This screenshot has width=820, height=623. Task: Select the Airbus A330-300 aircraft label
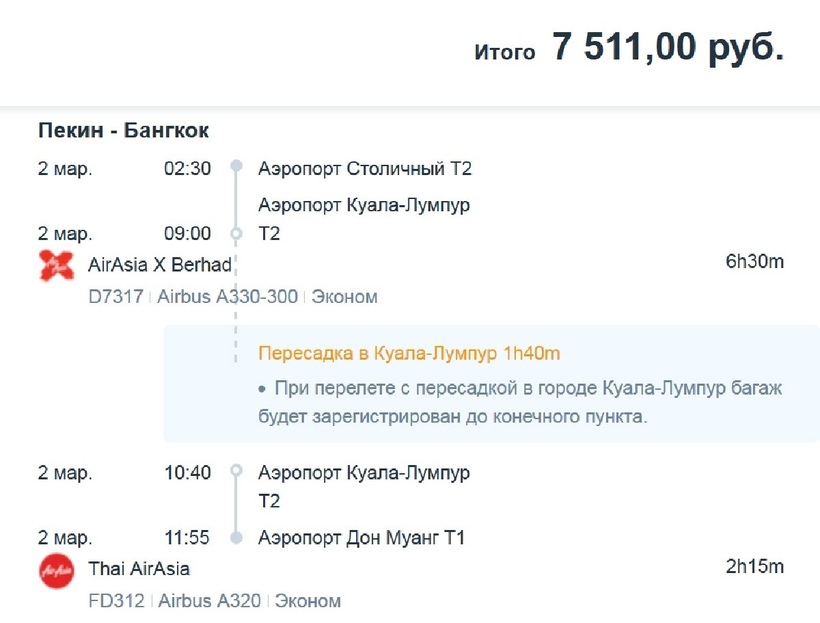click(x=228, y=297)
